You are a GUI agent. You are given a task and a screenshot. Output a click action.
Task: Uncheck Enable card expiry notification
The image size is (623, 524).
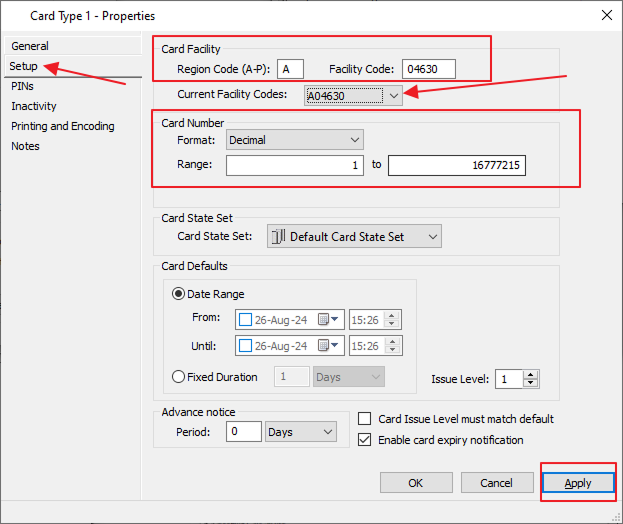pos(365,440)
